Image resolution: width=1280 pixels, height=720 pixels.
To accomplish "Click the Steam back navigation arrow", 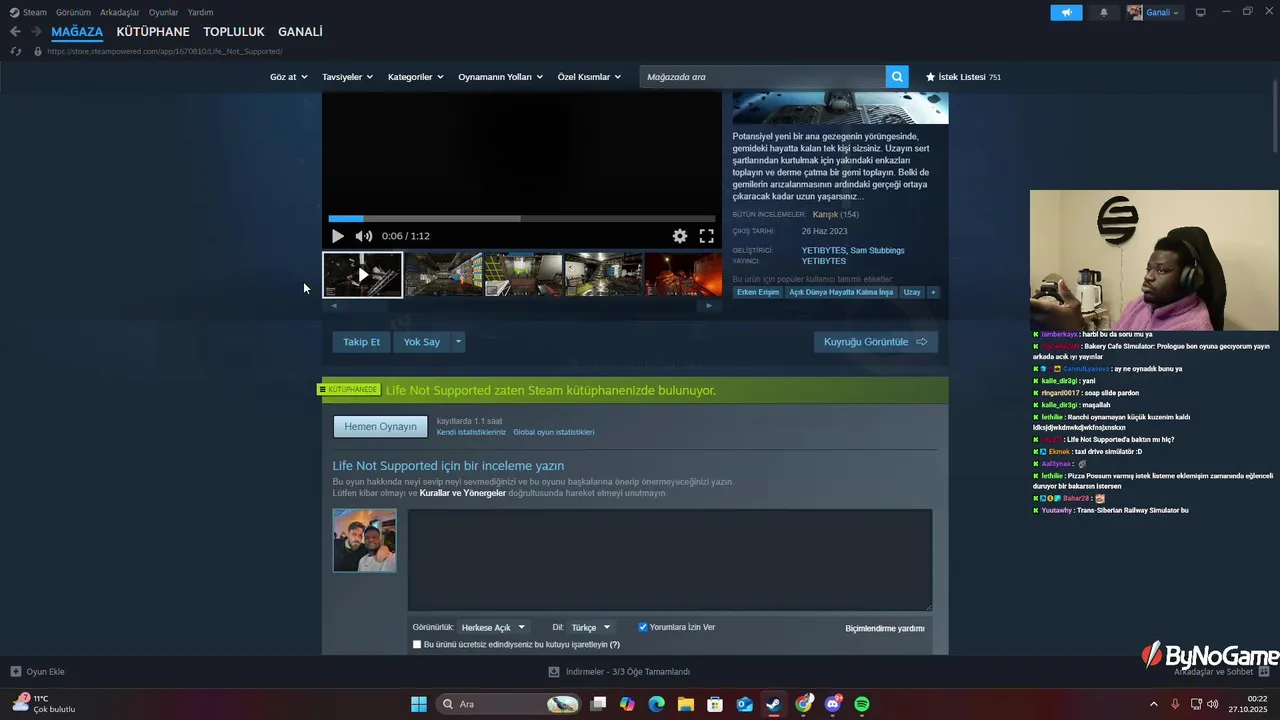I will pos(15,32).
